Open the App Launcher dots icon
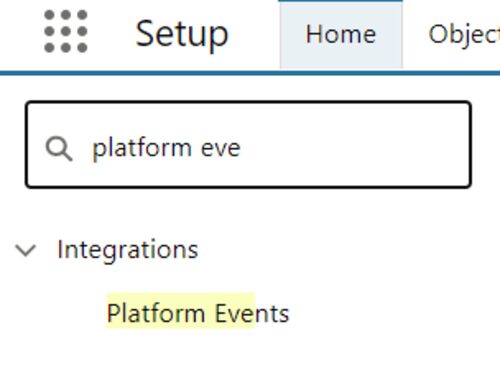Viewport: 500px width, 378px height. point(66,31)
